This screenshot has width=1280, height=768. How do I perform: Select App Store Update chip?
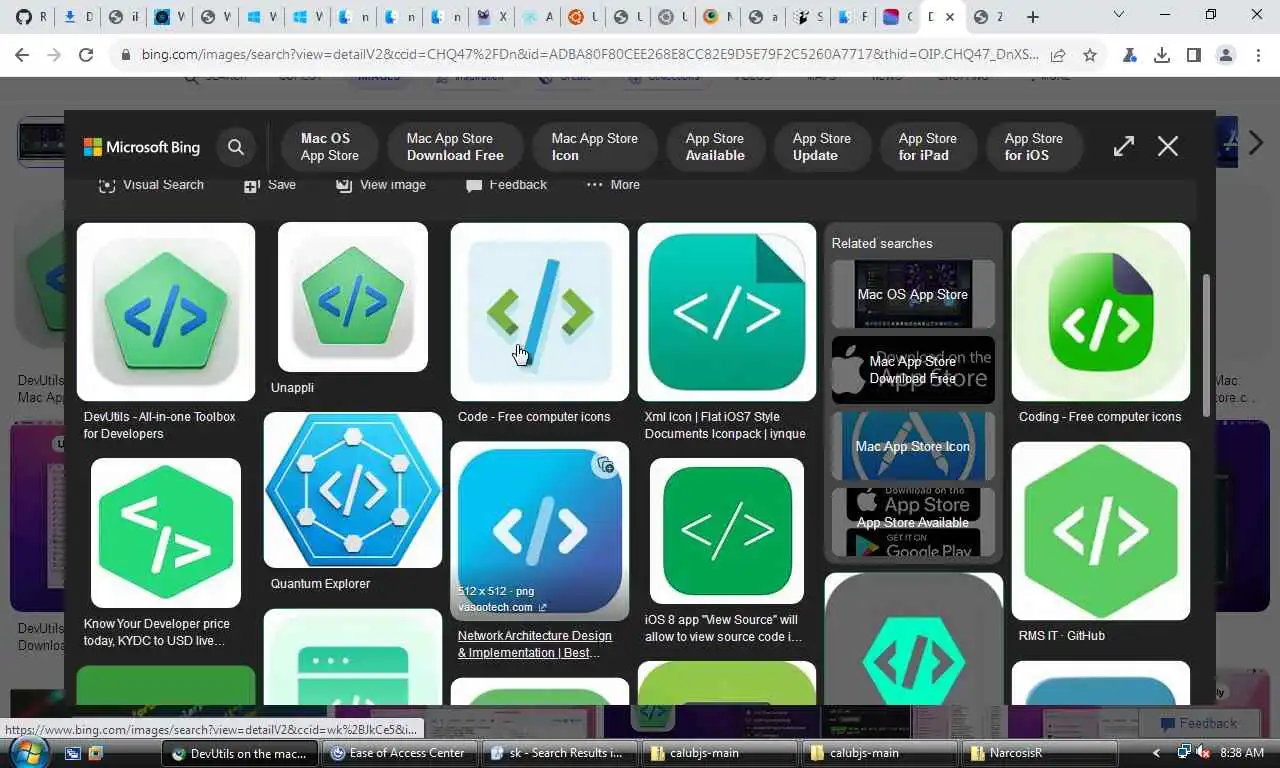tap(821, 147)
